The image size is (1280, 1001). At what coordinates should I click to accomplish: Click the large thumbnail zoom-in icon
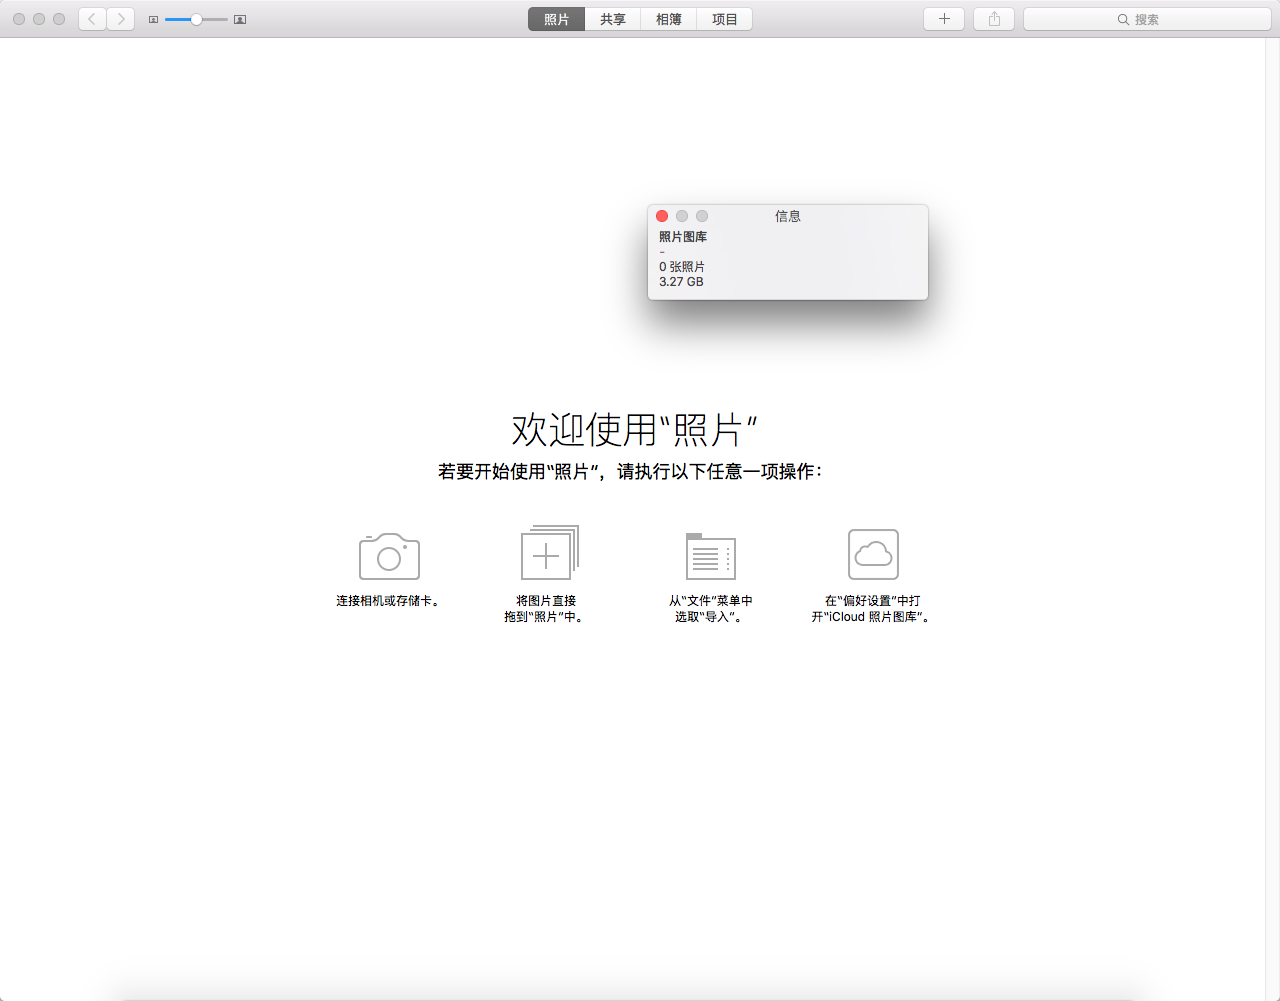[x=240, y=20]
